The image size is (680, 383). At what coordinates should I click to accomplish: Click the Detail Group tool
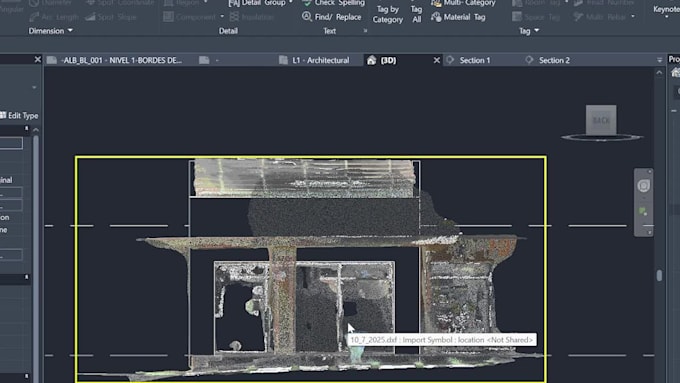pyautogui.click(x=257, y=3)
